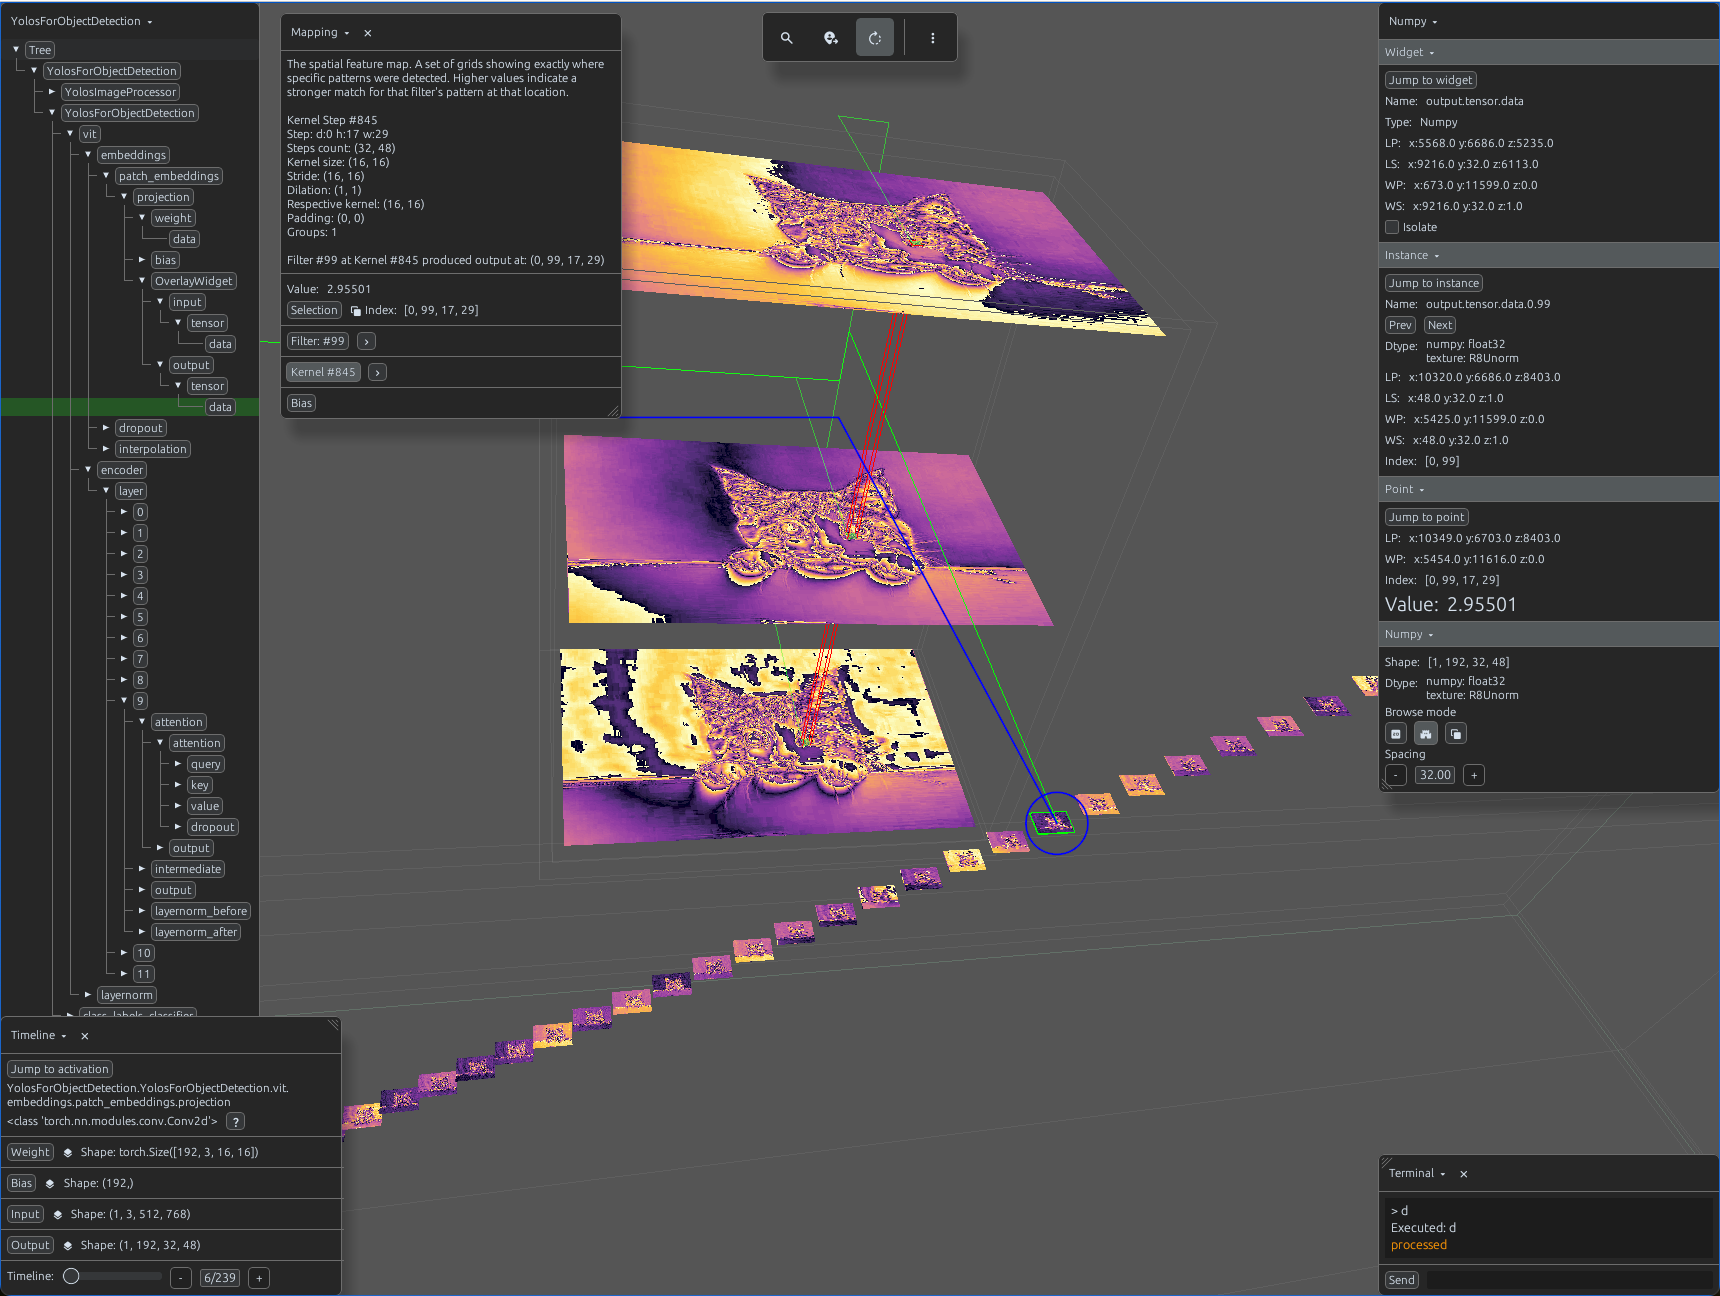Select encoder layer 11 tree item
This screenshot has width=1720, height=1296.
click(144, 974)
